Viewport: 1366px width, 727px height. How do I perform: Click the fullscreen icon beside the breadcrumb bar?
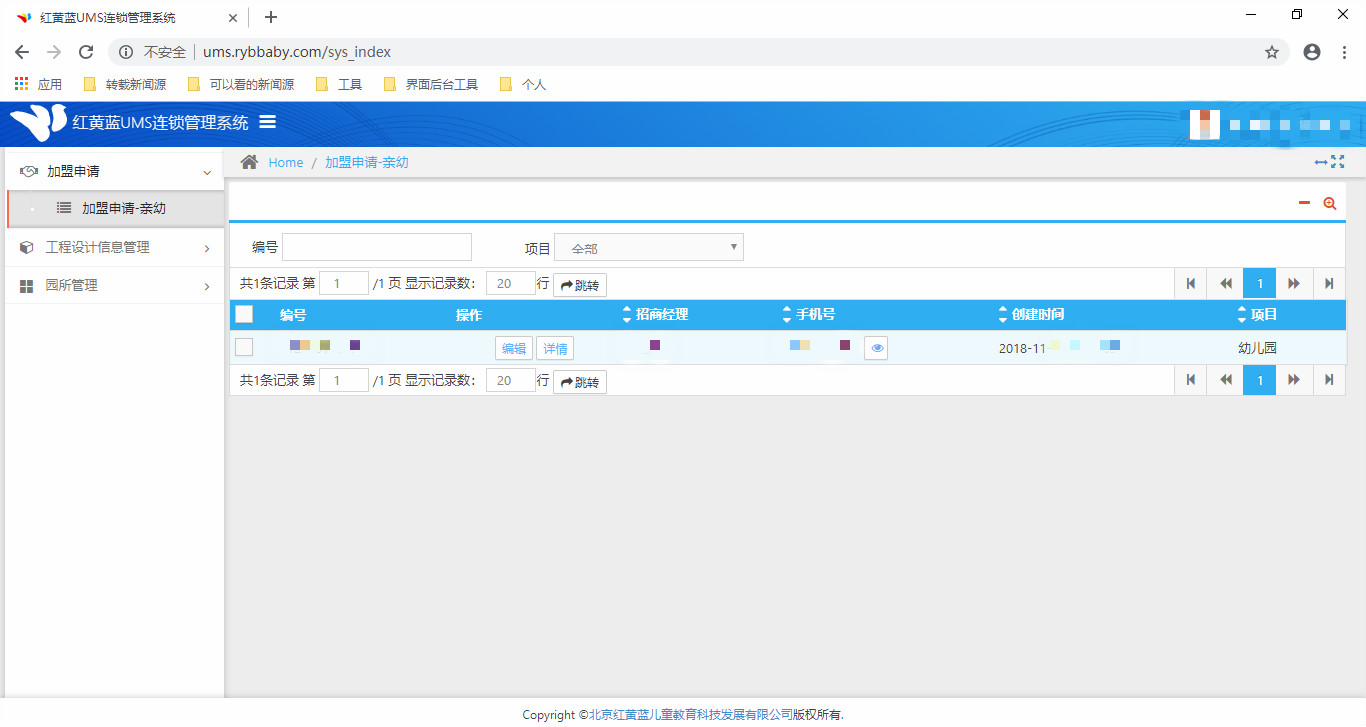click(1338, 162)
